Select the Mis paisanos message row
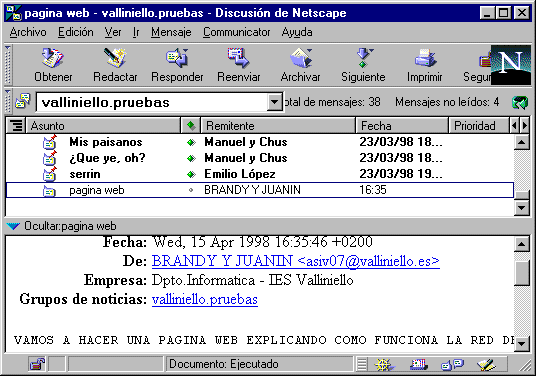This screenshot has width=536, height=376. click(260, 142)
